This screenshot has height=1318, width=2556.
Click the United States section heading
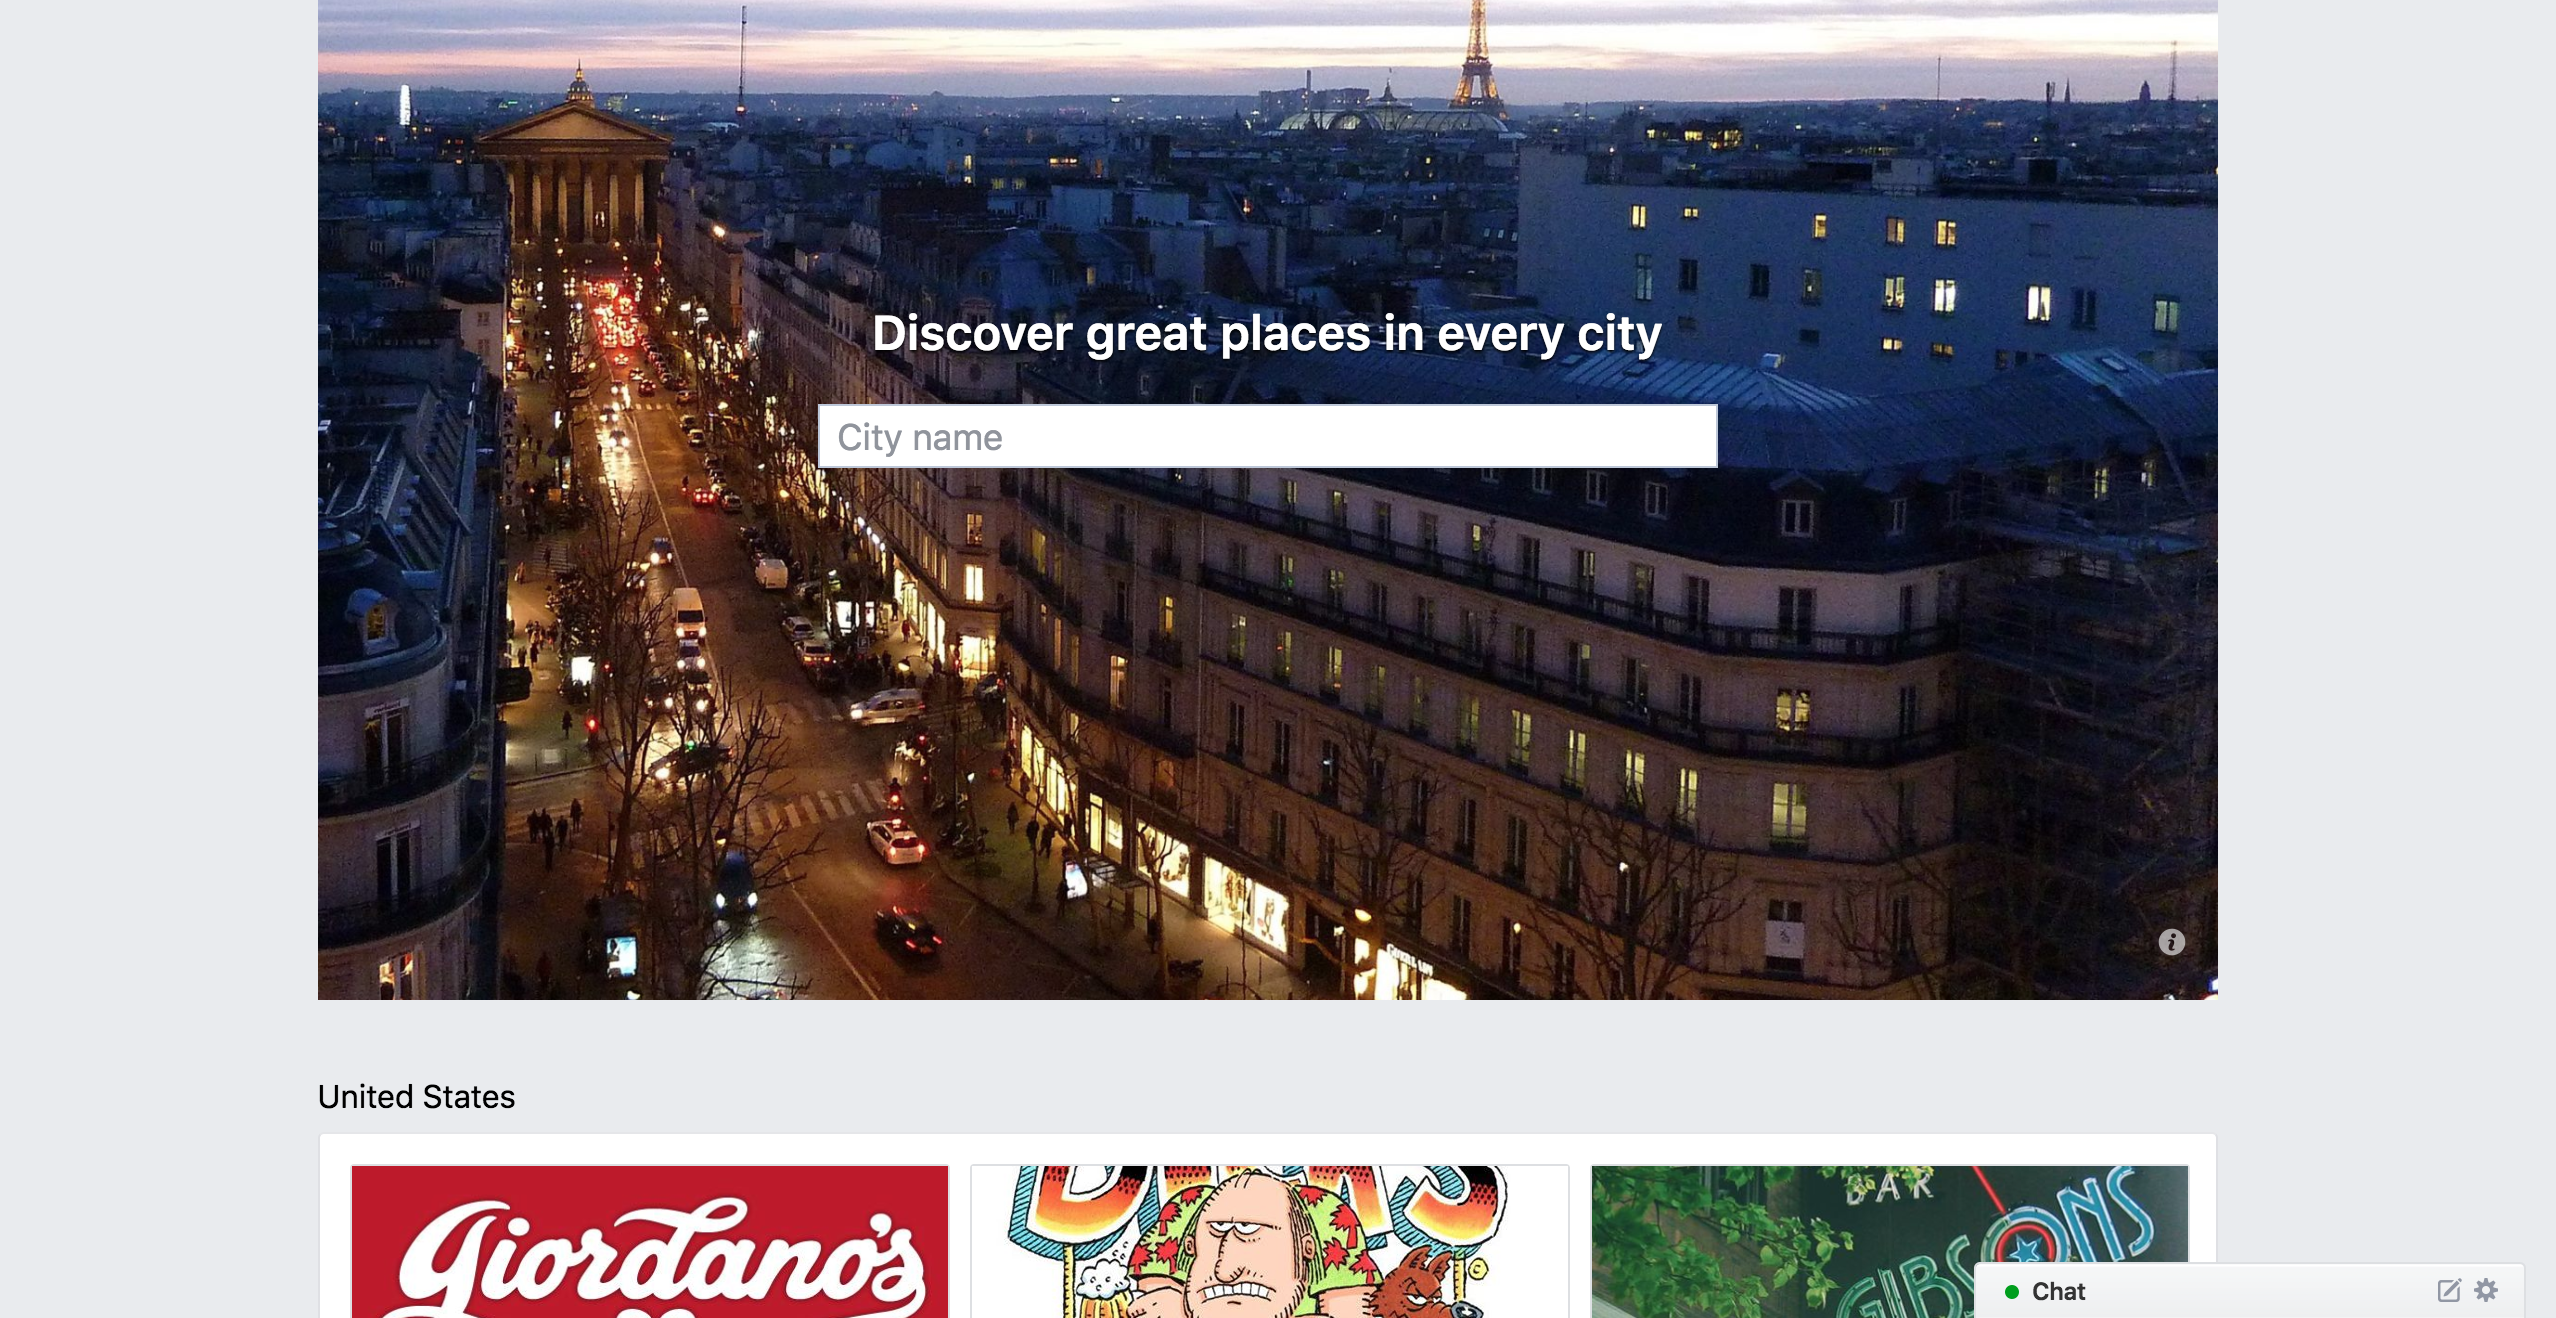(416, 1097)
